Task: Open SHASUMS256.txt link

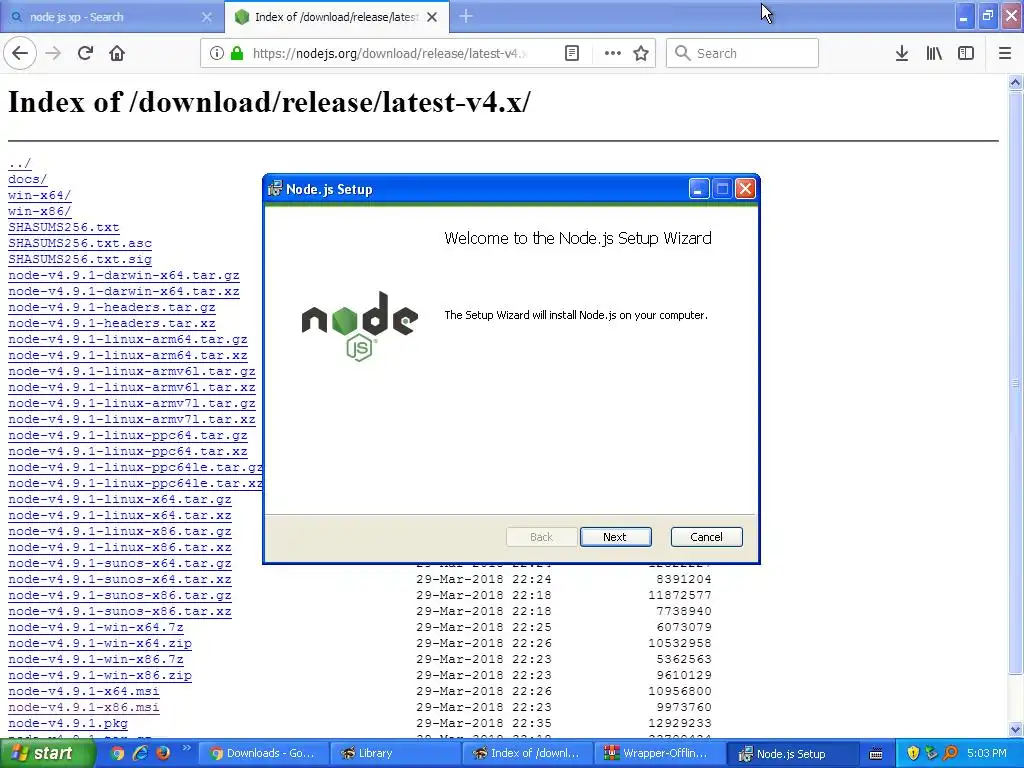Action: 63,227
